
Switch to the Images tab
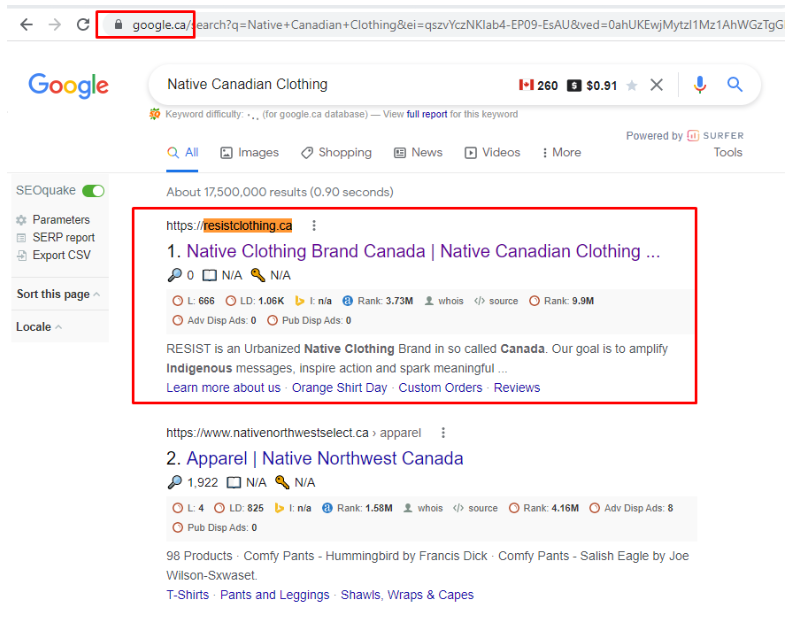[250, 152]
